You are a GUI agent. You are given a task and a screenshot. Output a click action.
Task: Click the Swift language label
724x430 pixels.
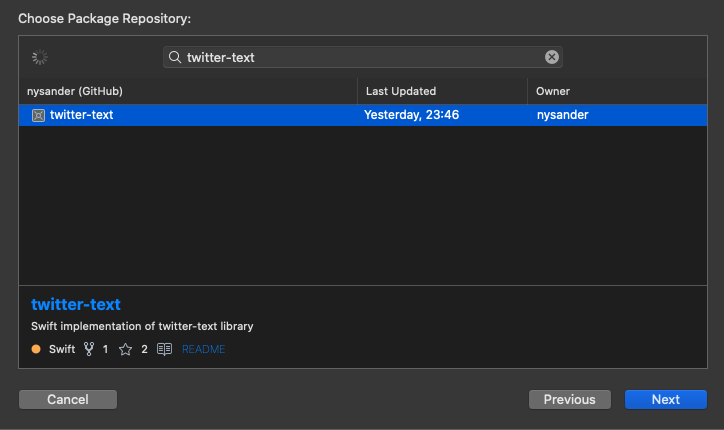62,349
